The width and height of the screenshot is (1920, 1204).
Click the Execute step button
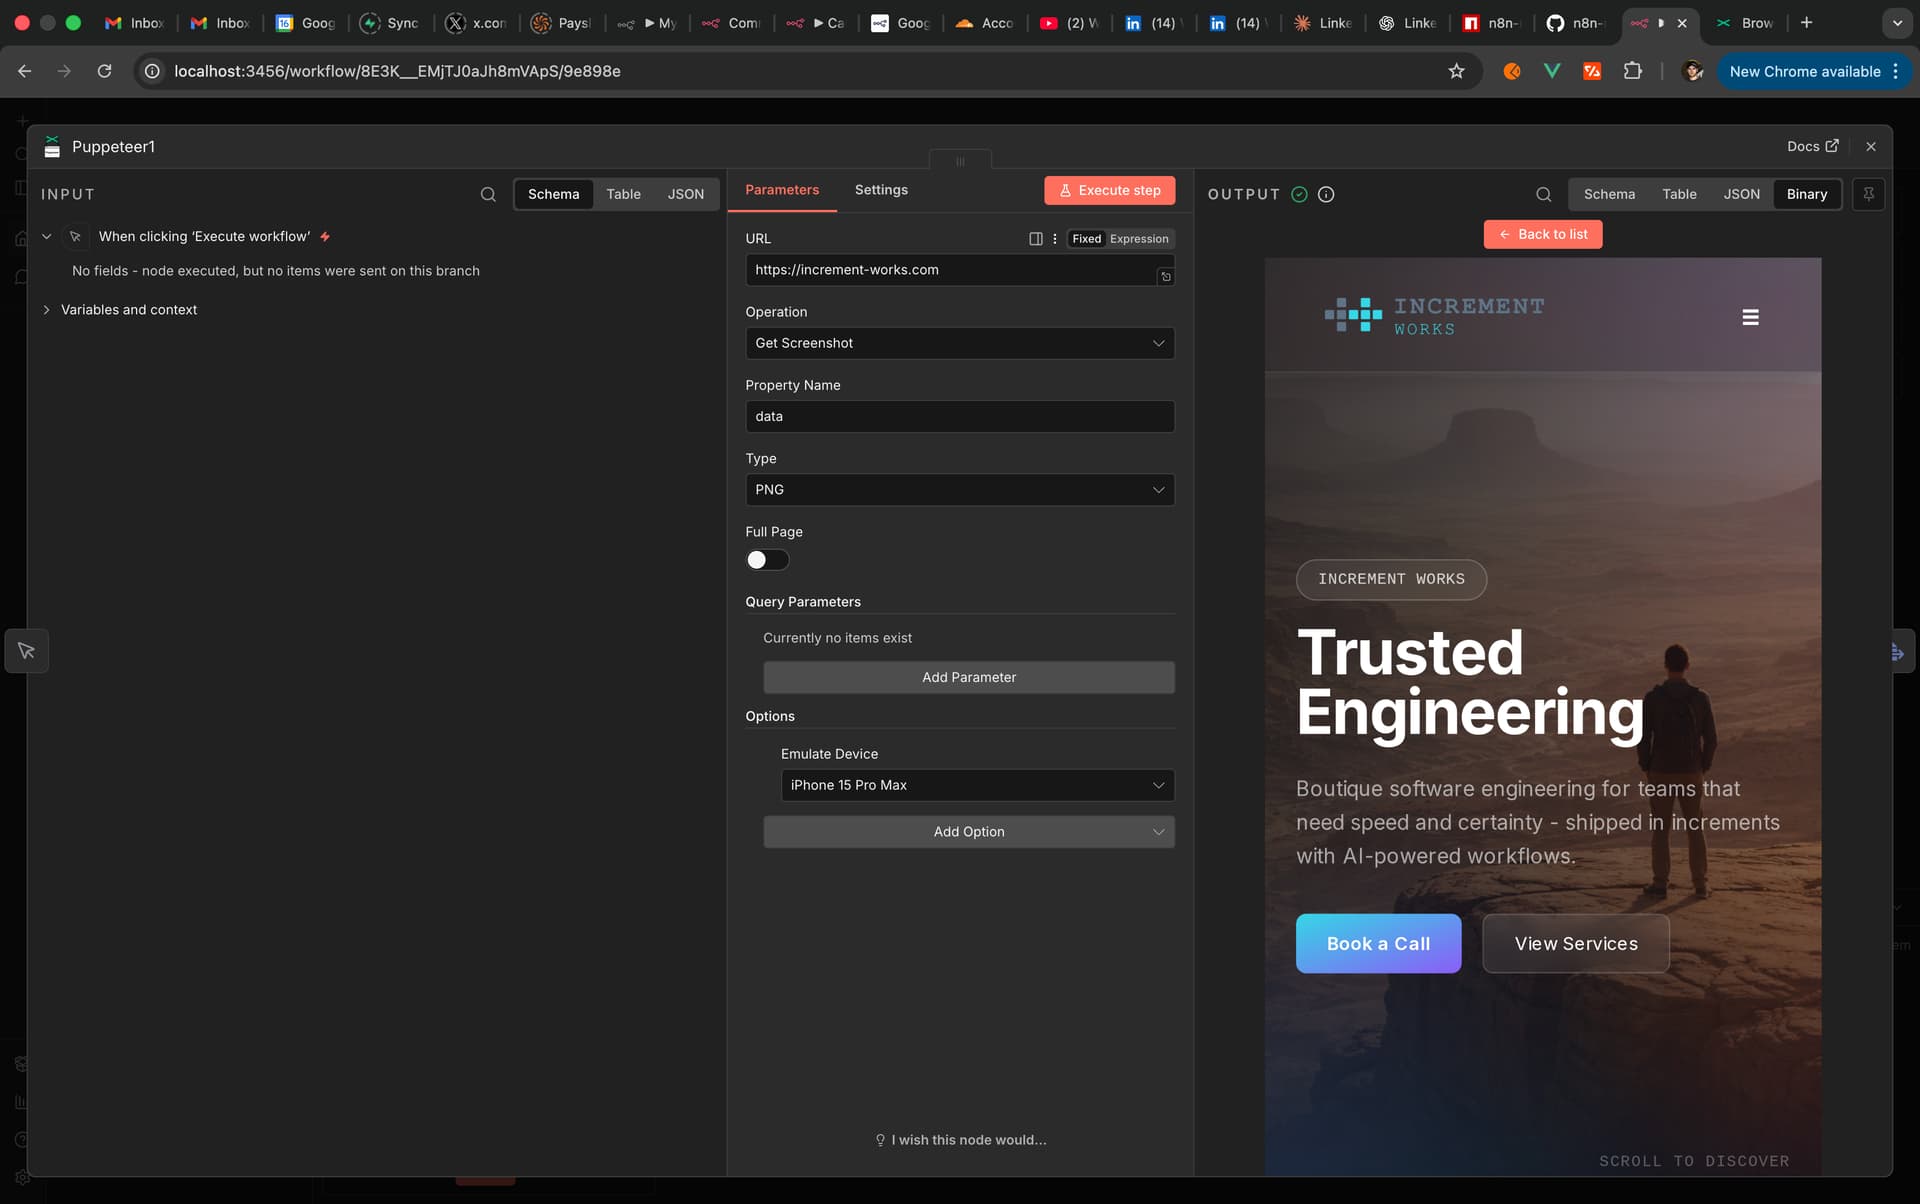pos(1109,190)
